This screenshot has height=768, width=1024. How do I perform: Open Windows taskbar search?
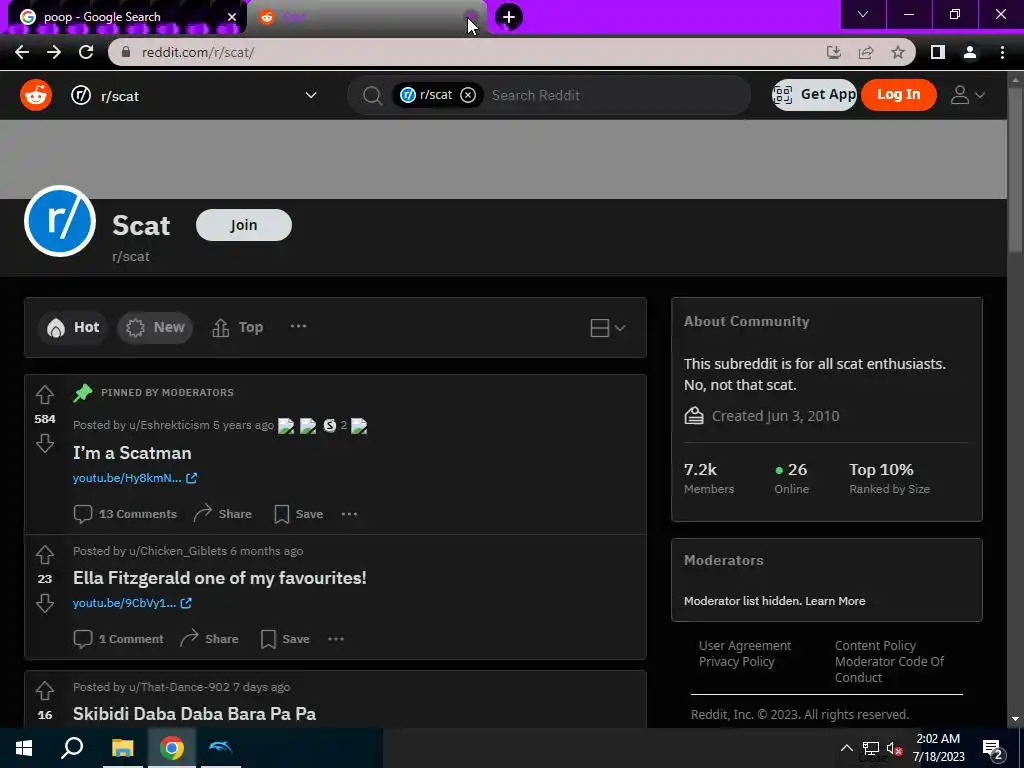[x=72, y=748]
